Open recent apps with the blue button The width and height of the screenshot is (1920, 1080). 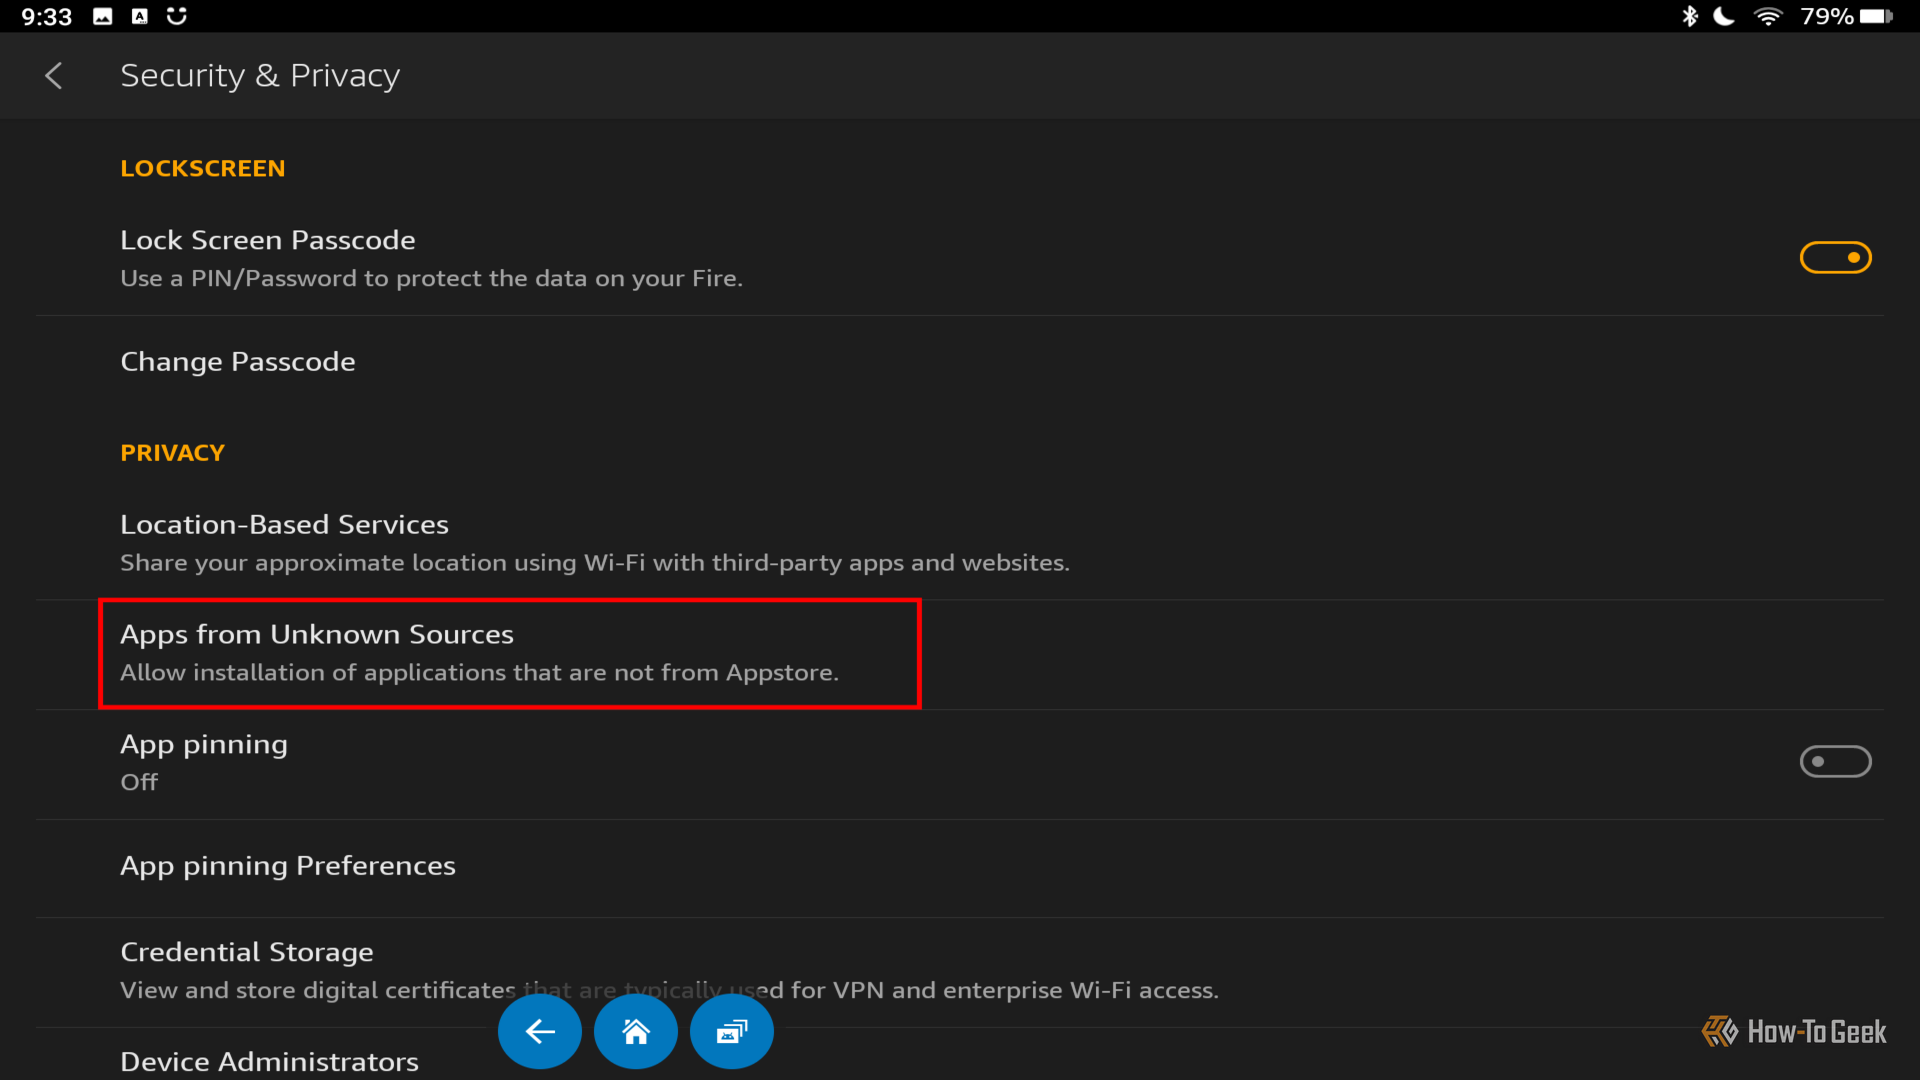732,1031
